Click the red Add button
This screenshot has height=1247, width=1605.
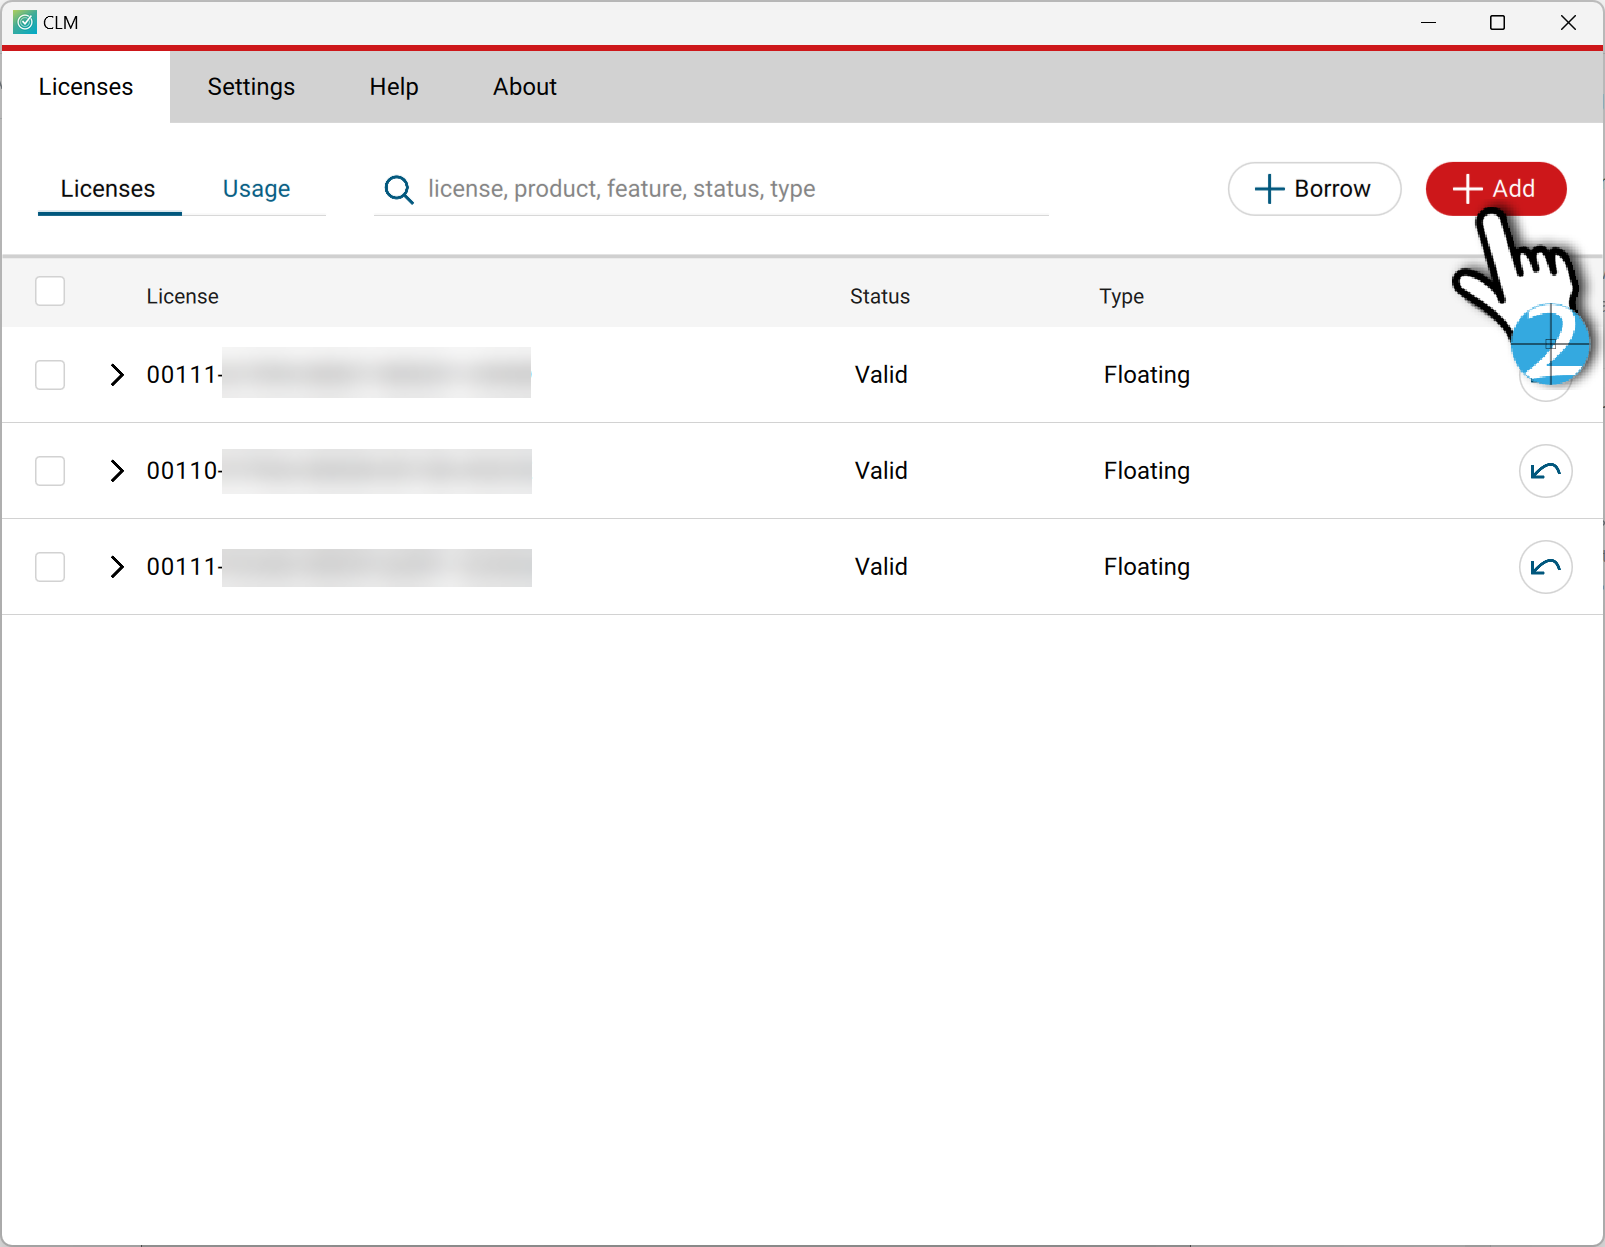tap(1496, 189)
